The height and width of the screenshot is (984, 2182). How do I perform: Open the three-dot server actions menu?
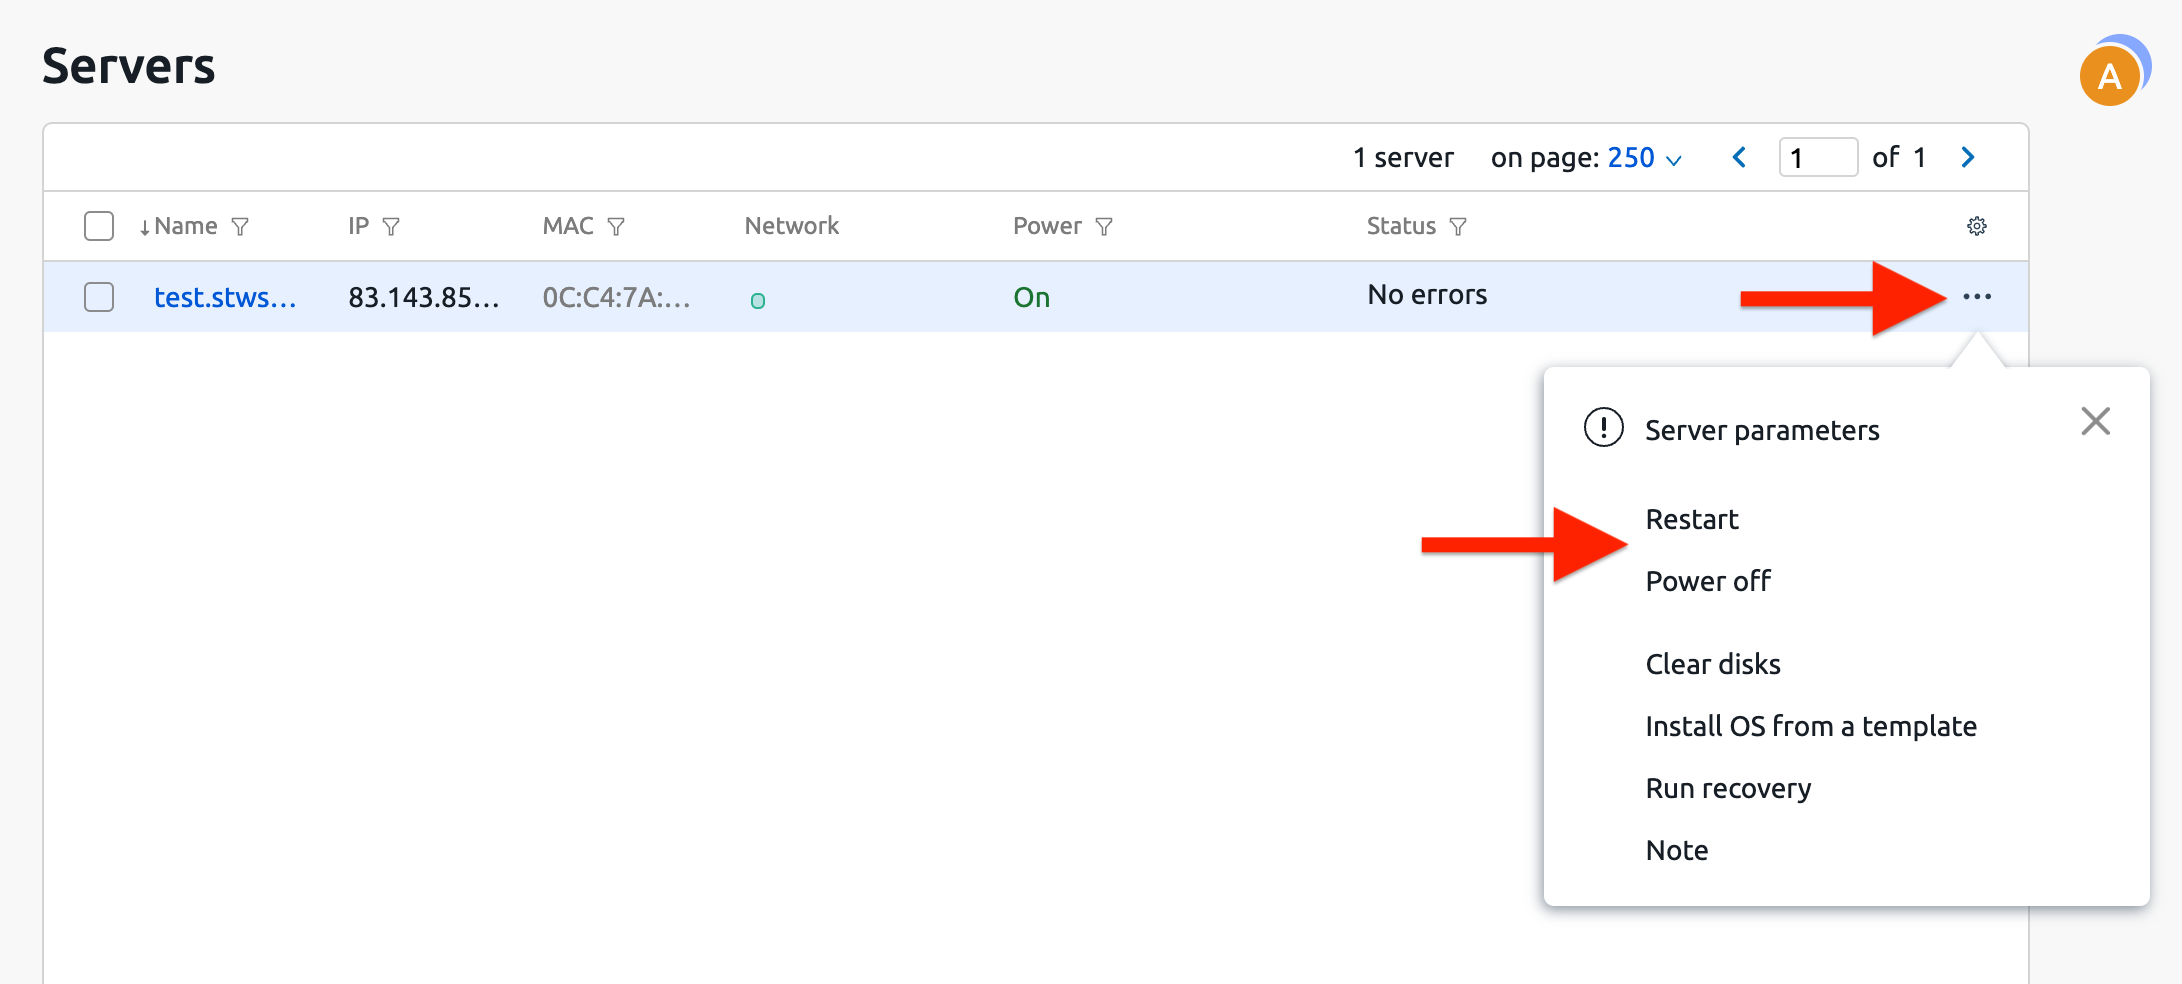pos(1976,297)
